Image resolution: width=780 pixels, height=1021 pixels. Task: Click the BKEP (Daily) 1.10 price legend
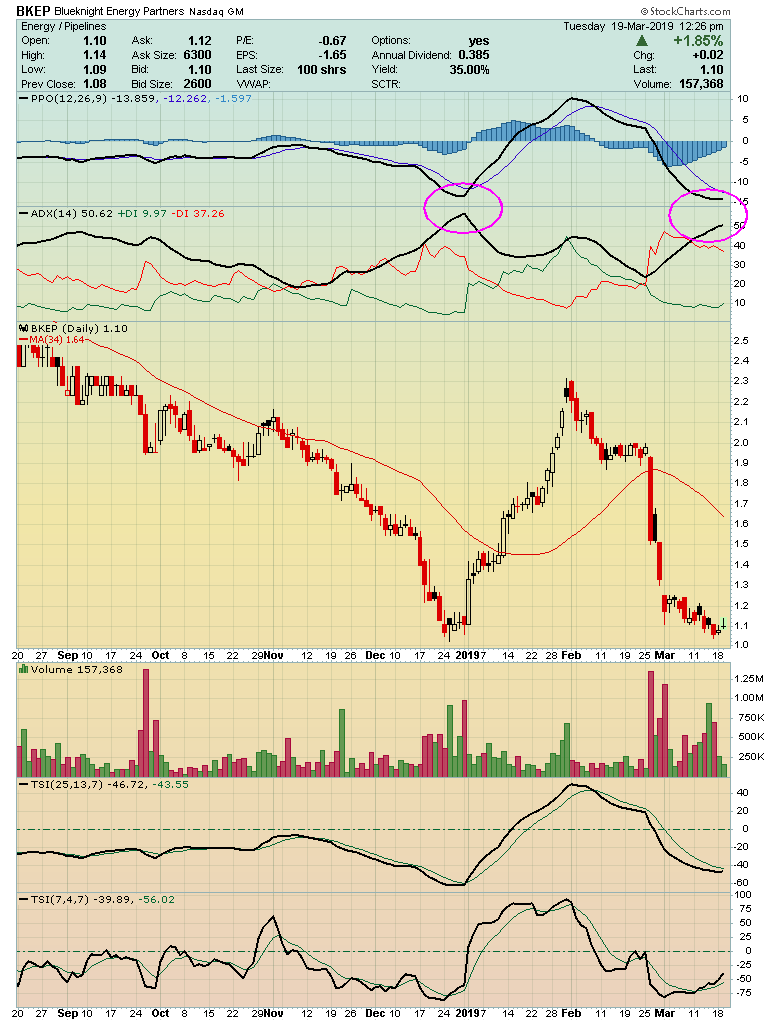[78, 329]
